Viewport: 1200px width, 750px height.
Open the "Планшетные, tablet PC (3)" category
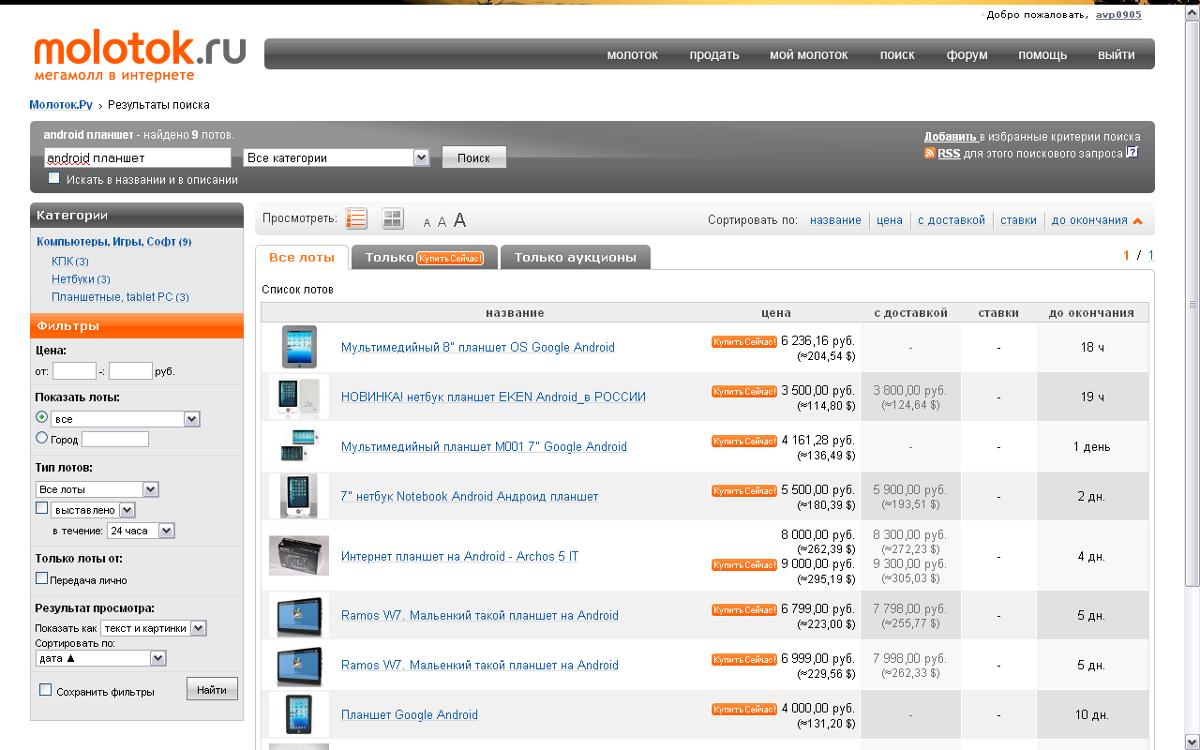click(120, 297)
